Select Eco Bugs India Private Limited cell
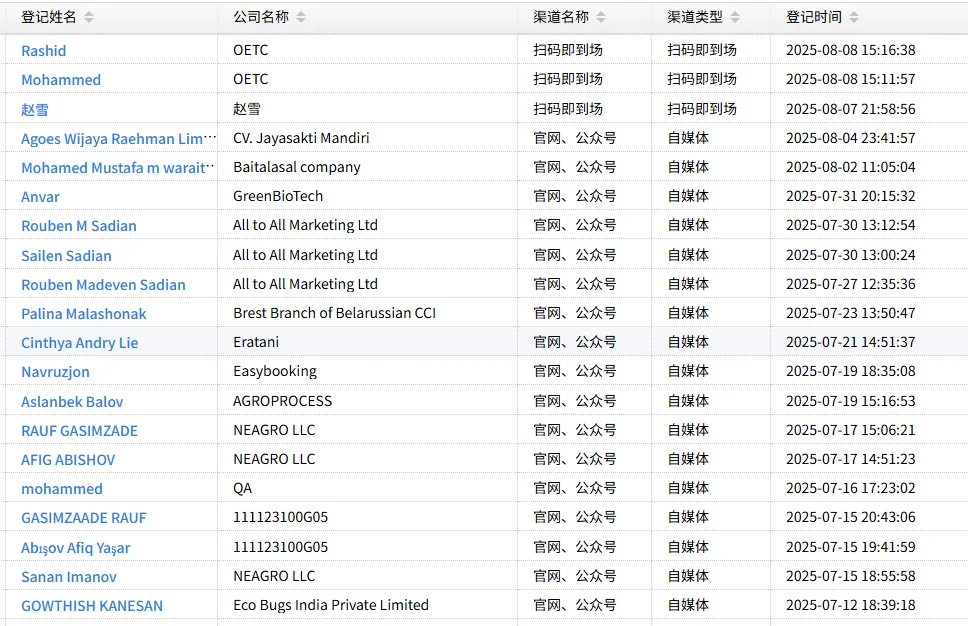 pyautogui.click(x=330, y=604)
